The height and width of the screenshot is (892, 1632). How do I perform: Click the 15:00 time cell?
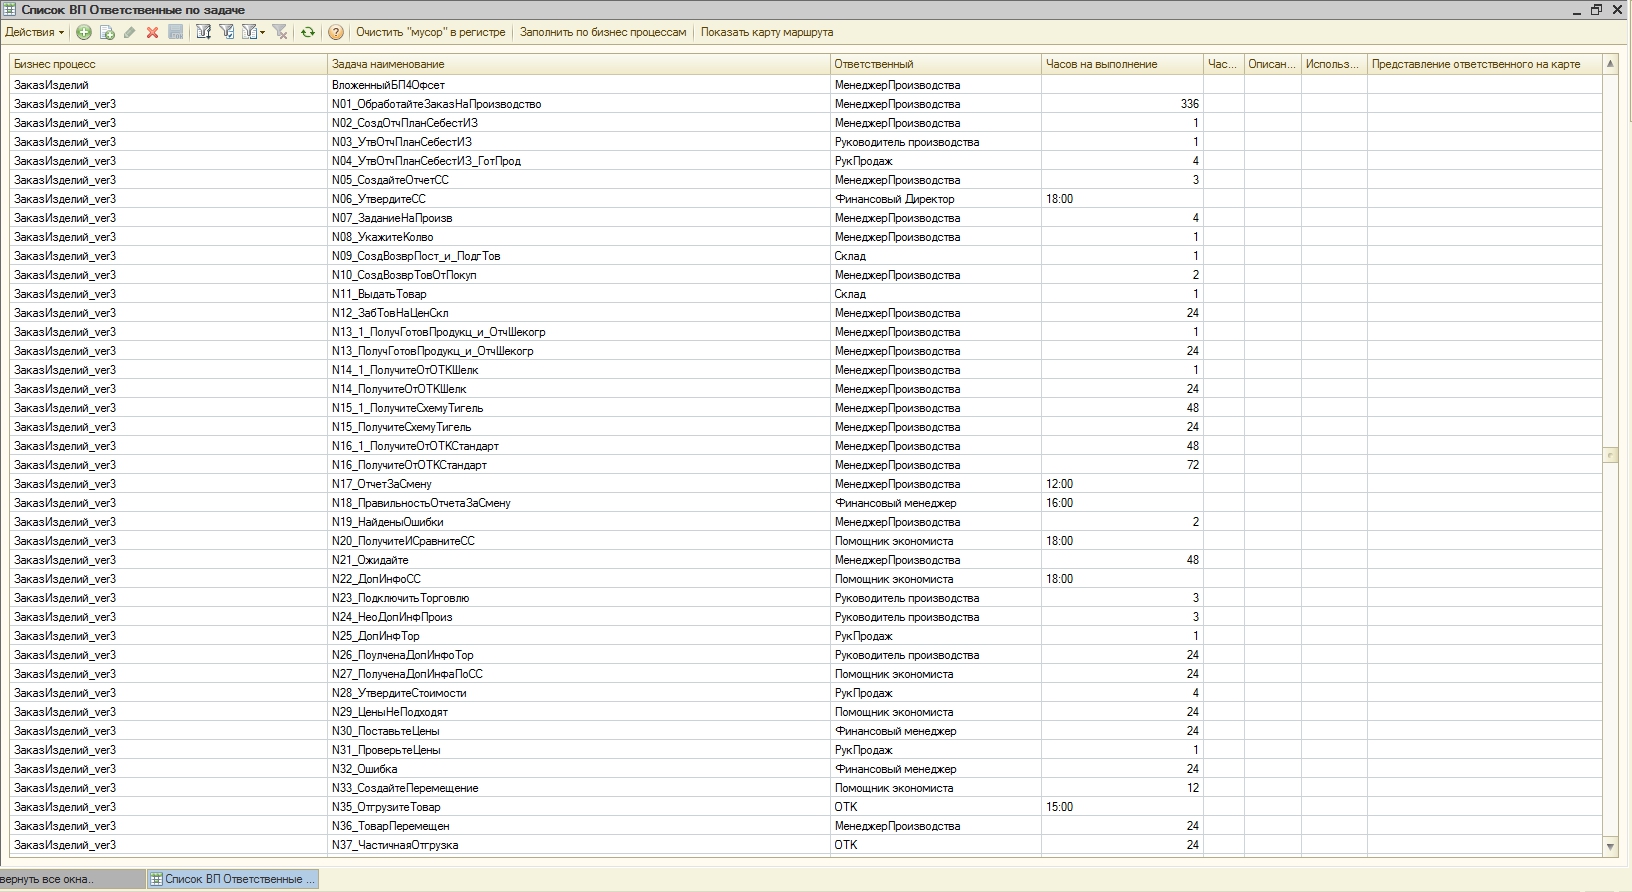tap(1122, 807)
